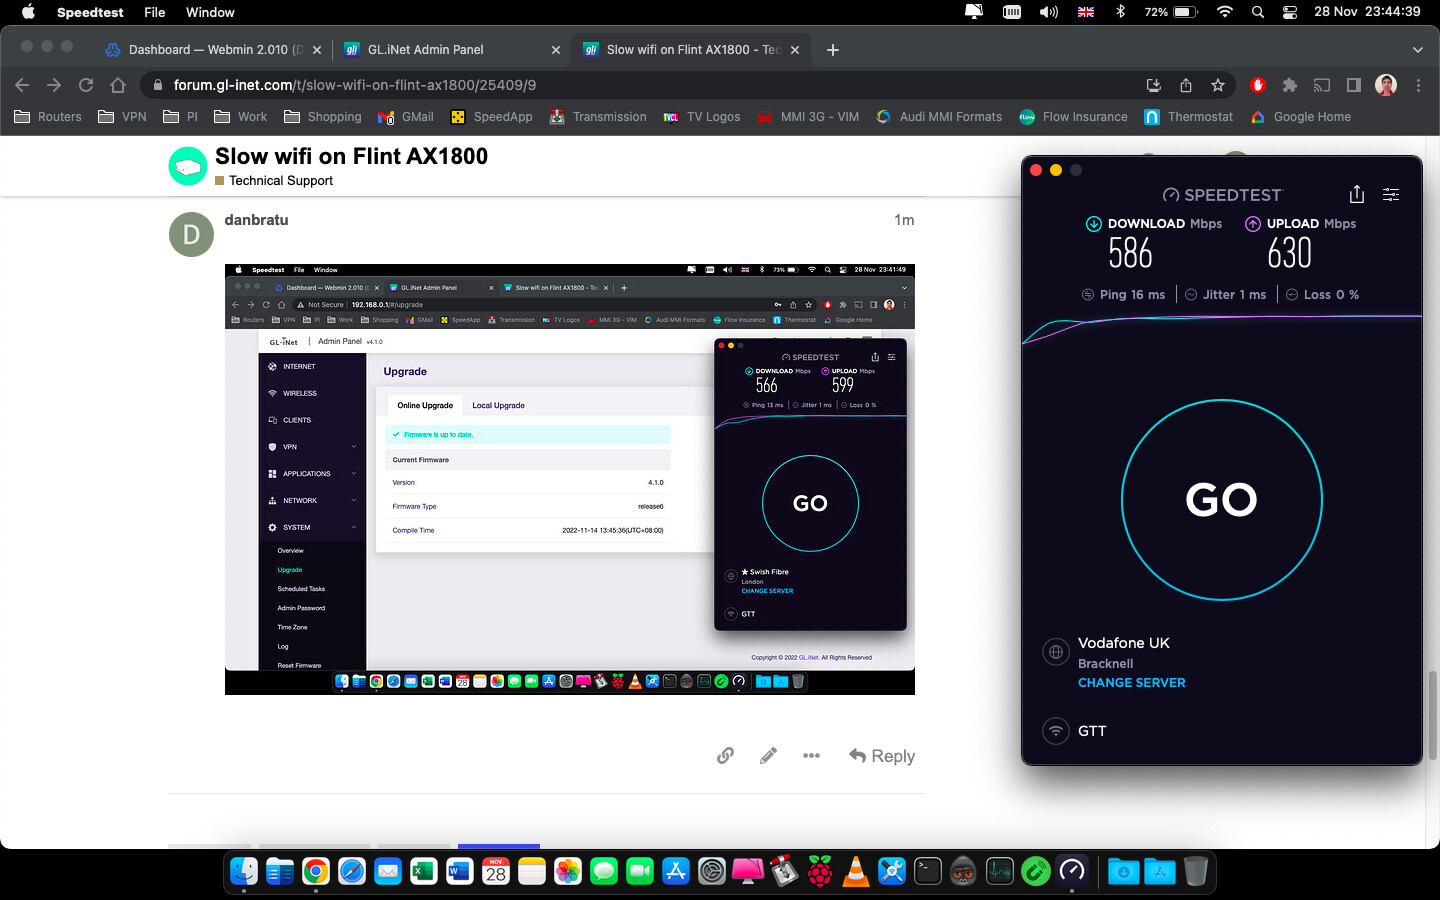This screenshot has height=900, width=1440.
Task: Open danbratu's user profile name
Action: 256,220
